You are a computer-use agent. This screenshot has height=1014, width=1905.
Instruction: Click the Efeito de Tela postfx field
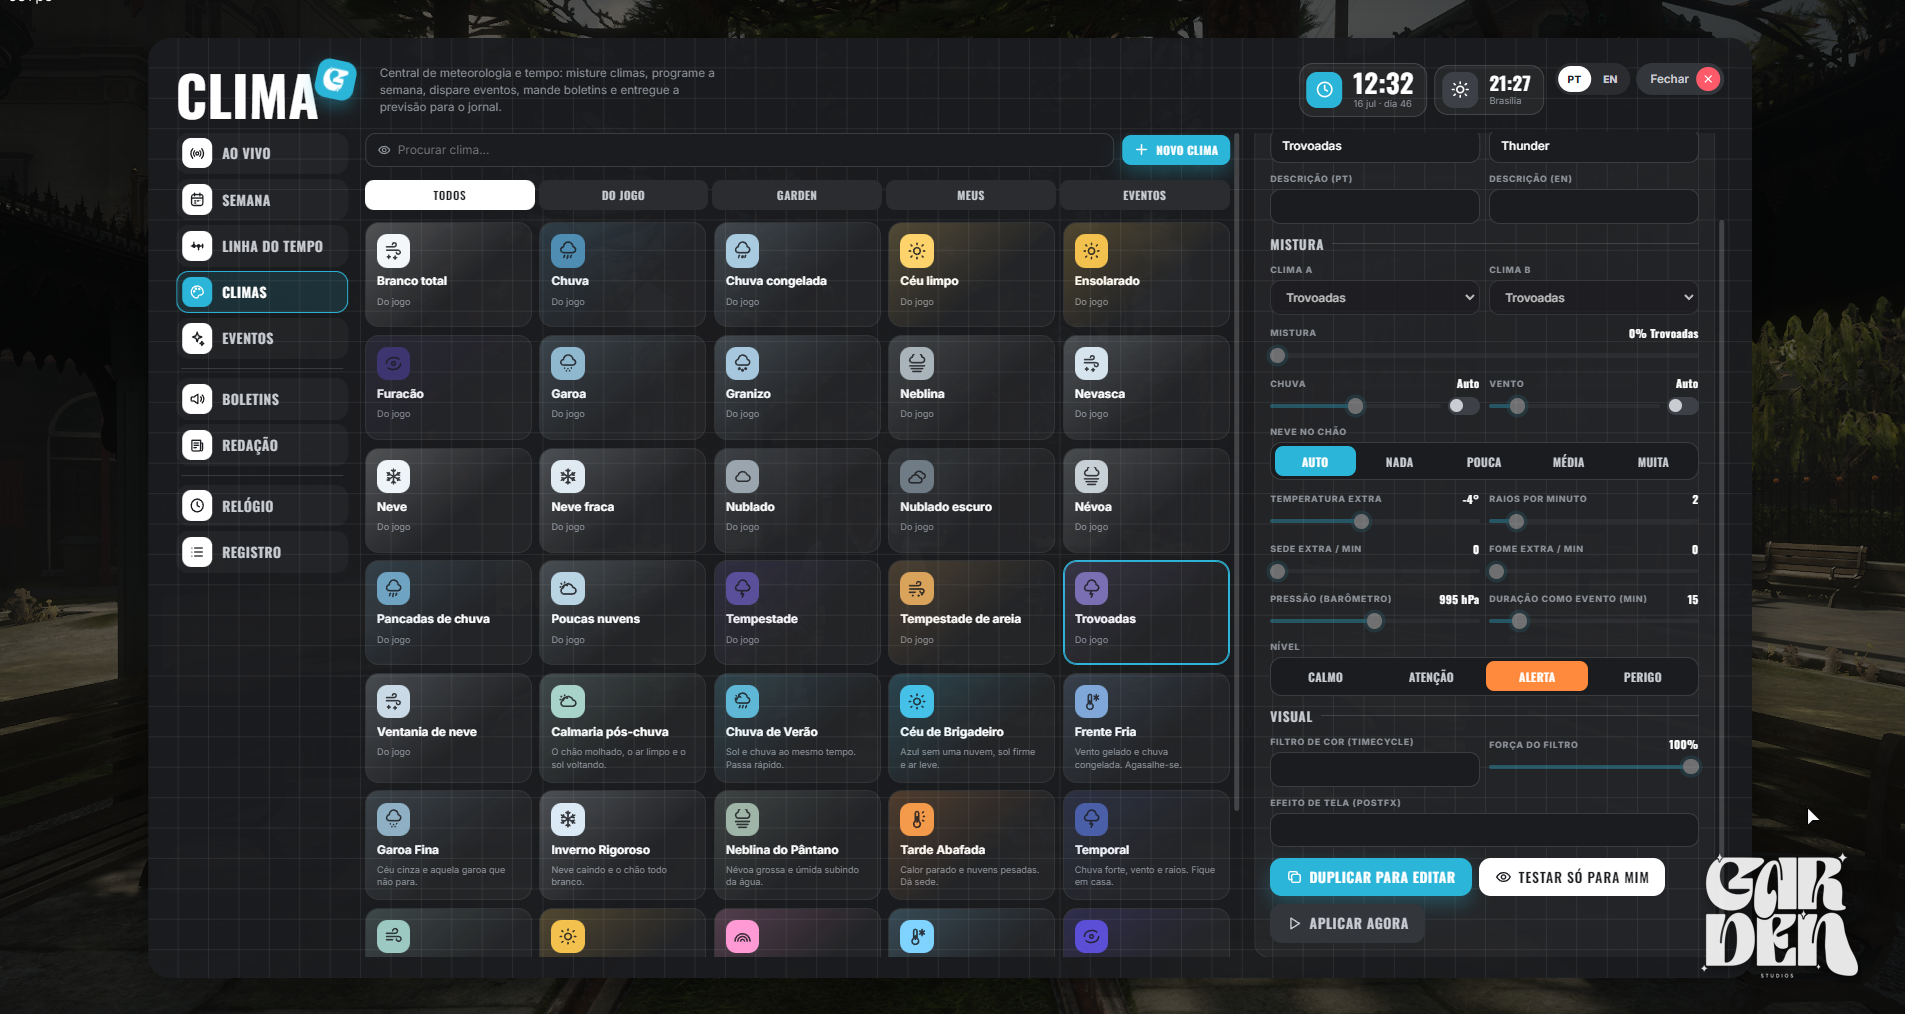(x=1484, y=830)
